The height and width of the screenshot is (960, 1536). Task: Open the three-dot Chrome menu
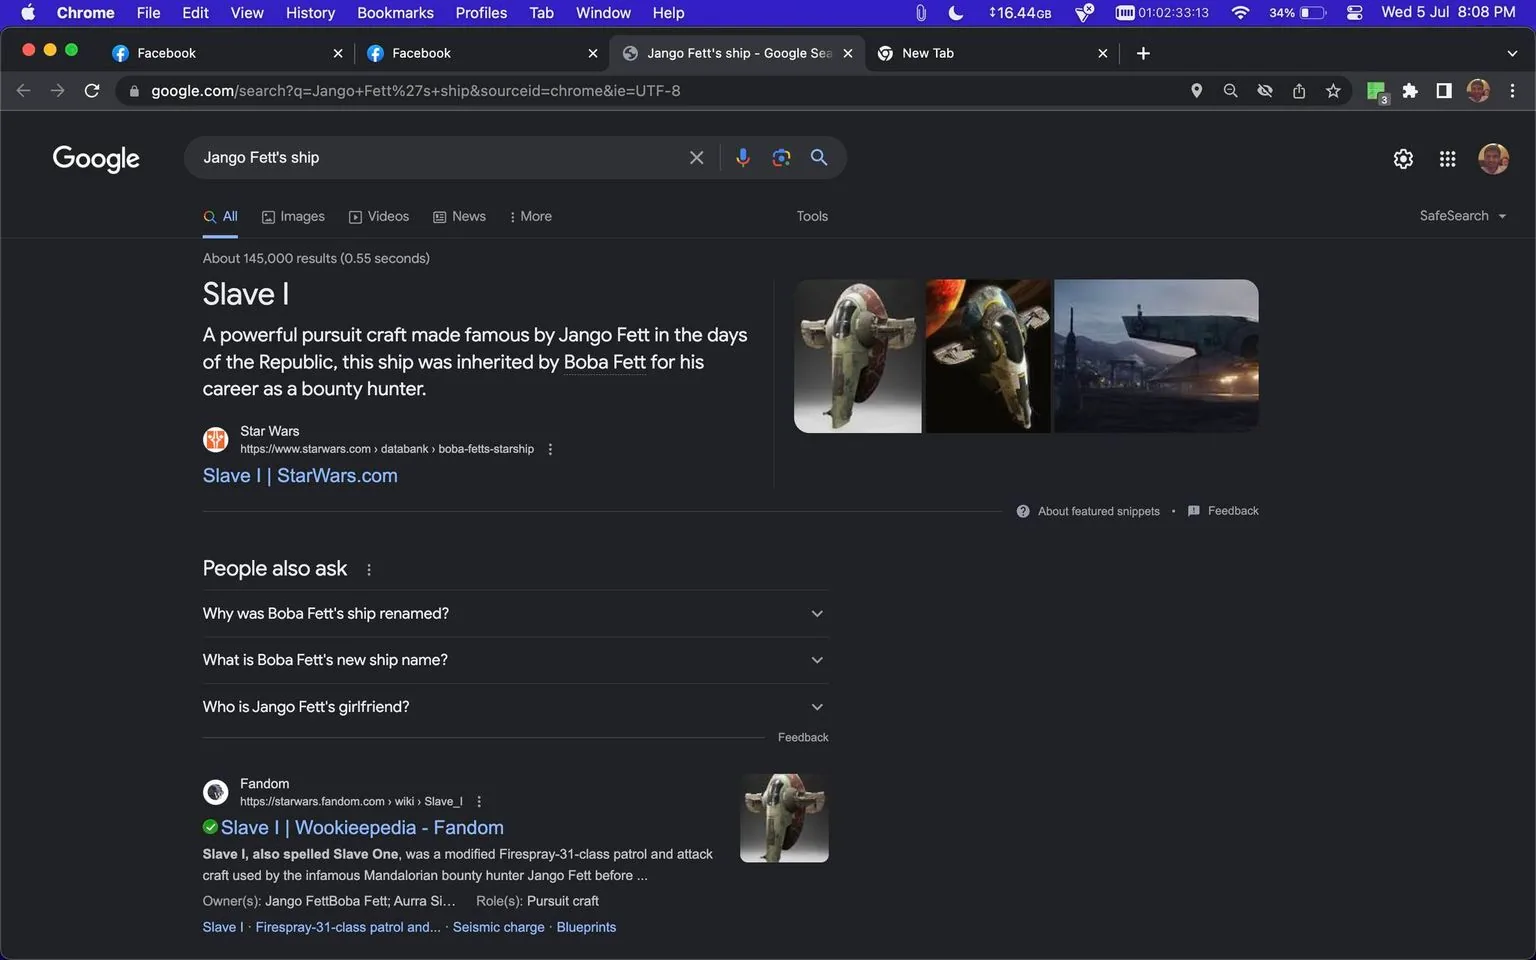(1513, 90)
